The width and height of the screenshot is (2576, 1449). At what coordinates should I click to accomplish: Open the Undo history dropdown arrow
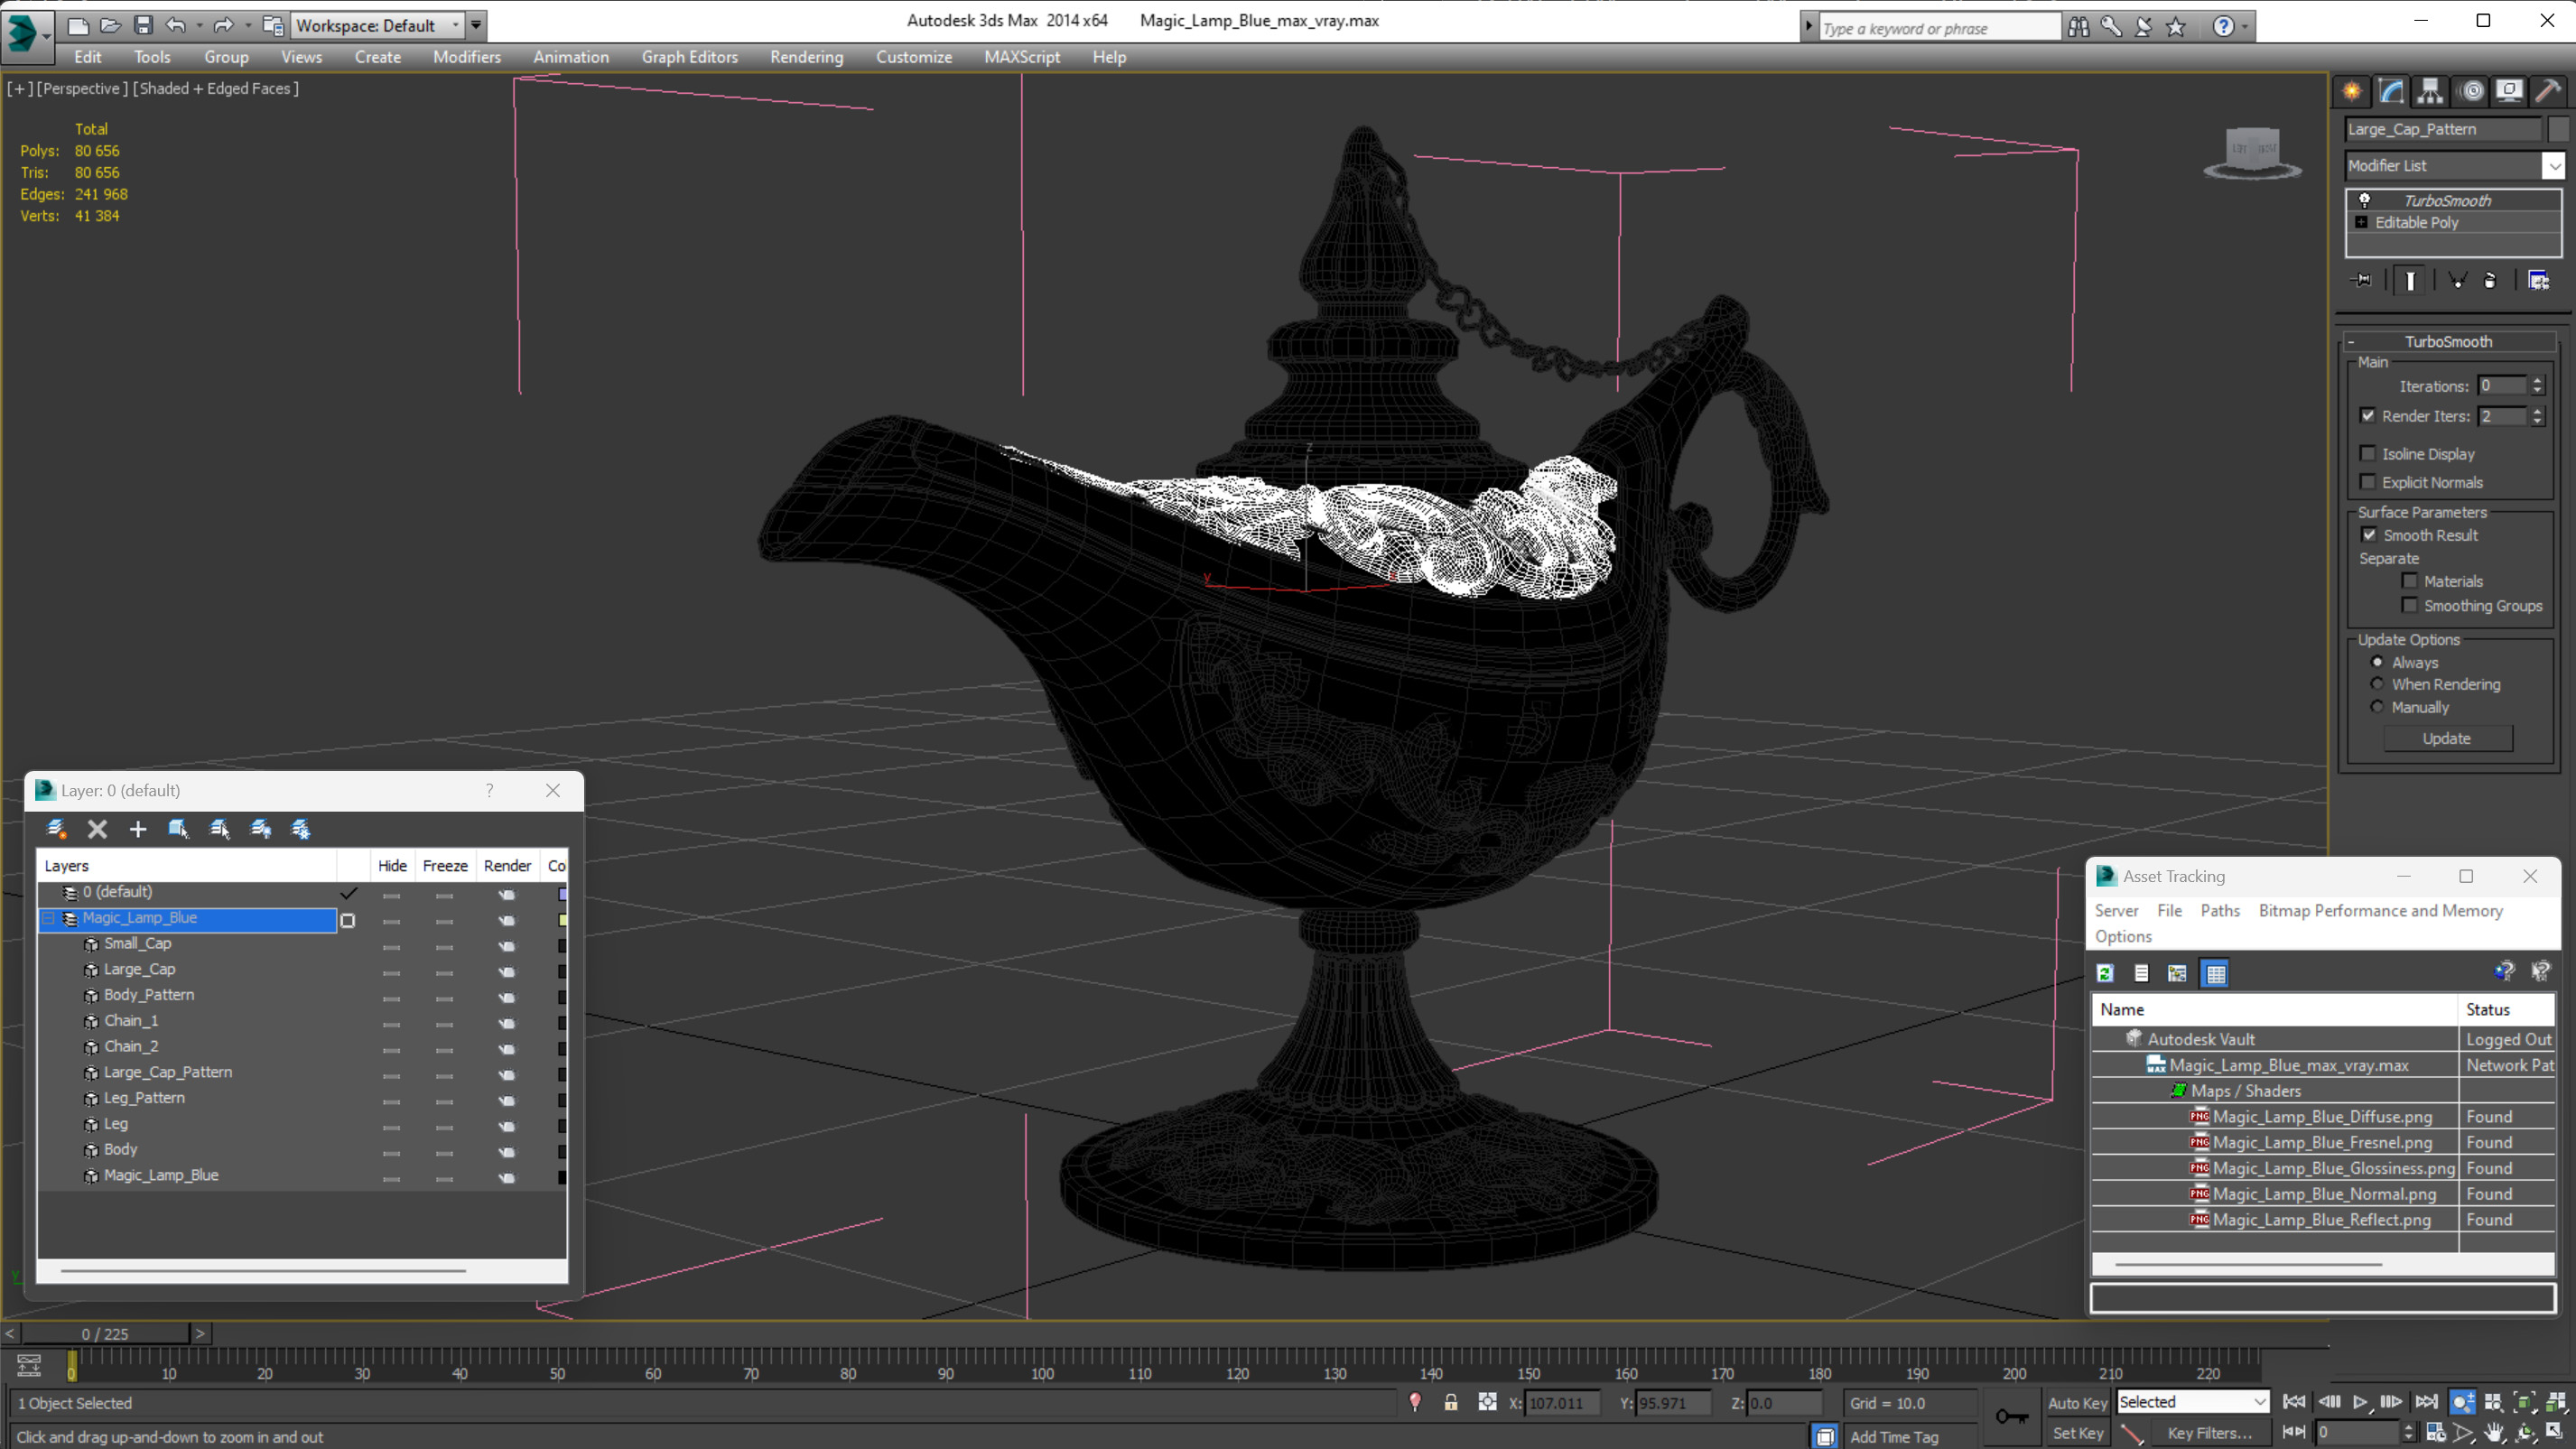[x=199, y=25]
